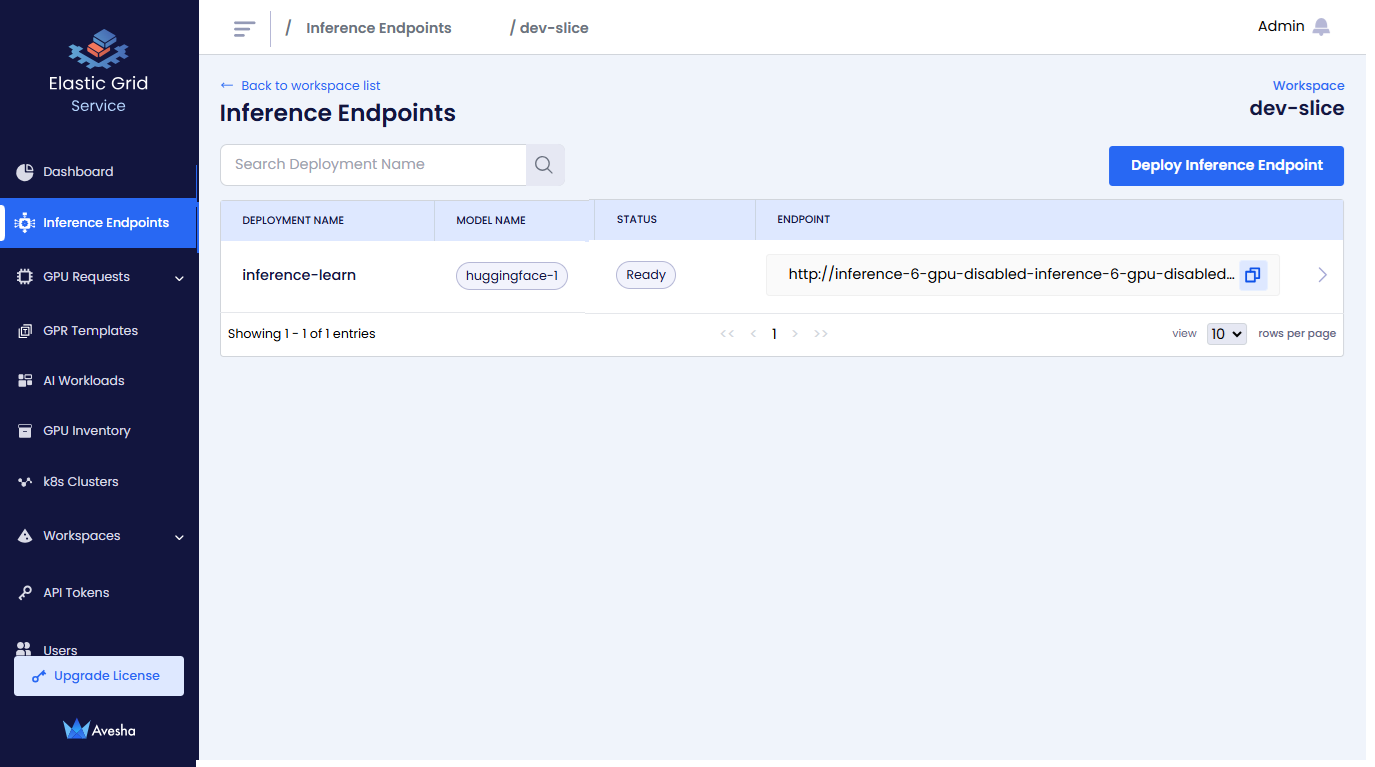Click the Upgrade License button
Viewport: 1375px width, 767px height.
point(99,676)
